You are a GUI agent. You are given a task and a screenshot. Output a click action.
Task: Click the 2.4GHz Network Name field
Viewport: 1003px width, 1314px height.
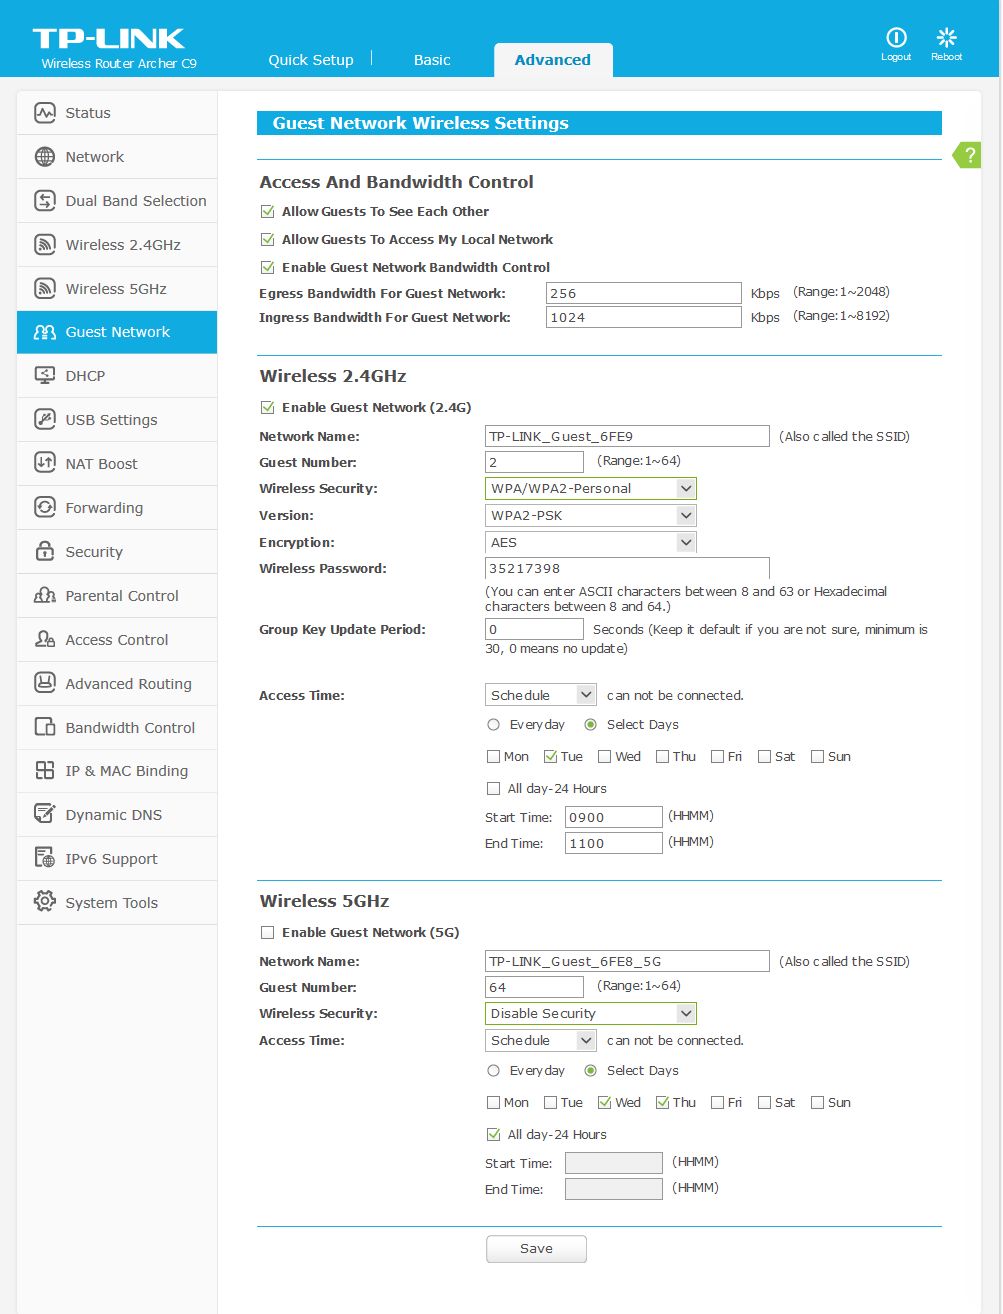[627, 436]
